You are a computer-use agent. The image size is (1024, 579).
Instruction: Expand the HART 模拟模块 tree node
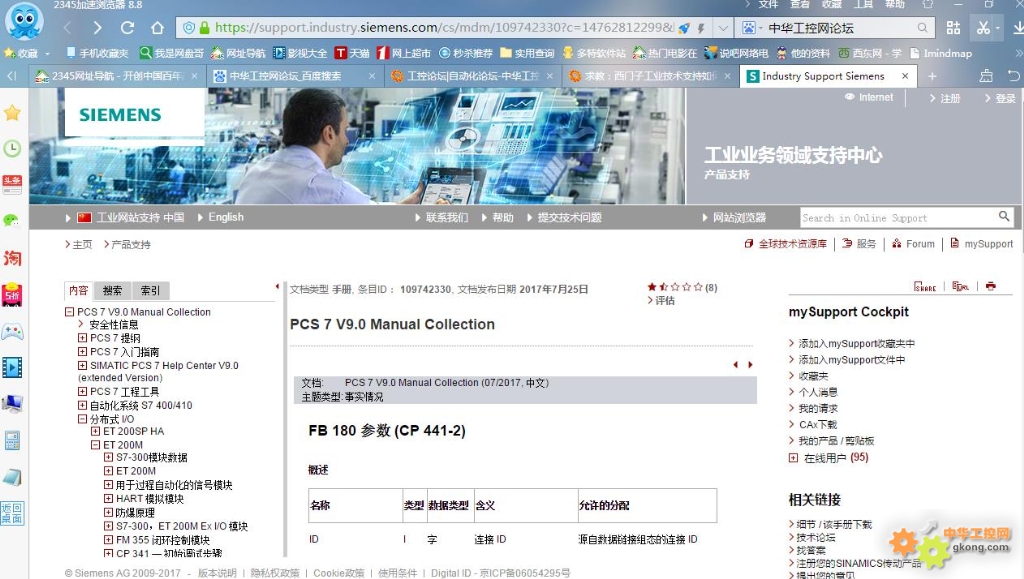(108, 499)
